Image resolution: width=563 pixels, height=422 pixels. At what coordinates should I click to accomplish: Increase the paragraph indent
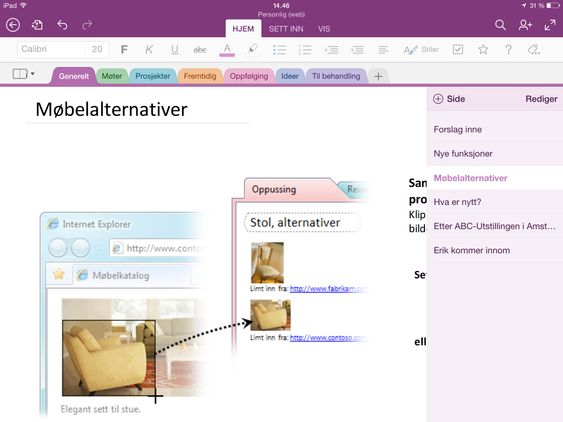tap(357, 50)
